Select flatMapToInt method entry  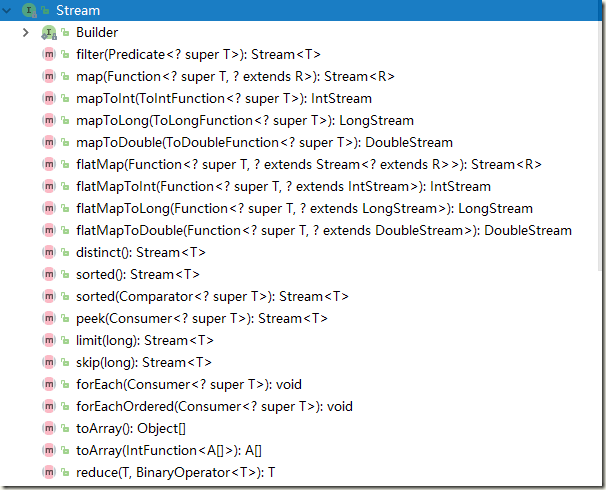tap(283, 187)
